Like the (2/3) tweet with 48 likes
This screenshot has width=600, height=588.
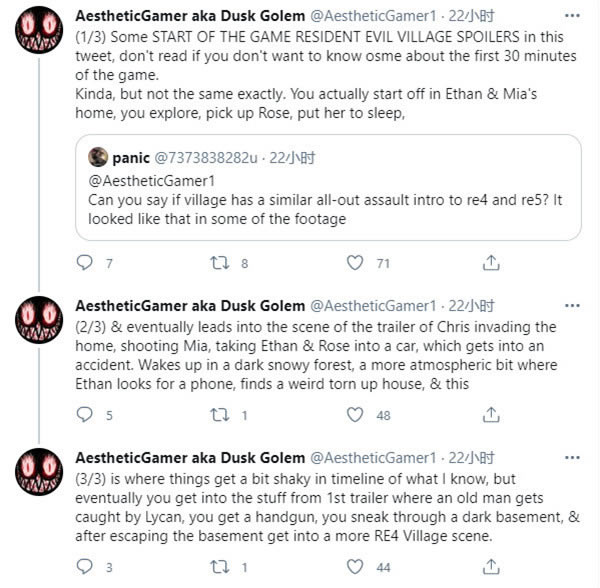354,414
